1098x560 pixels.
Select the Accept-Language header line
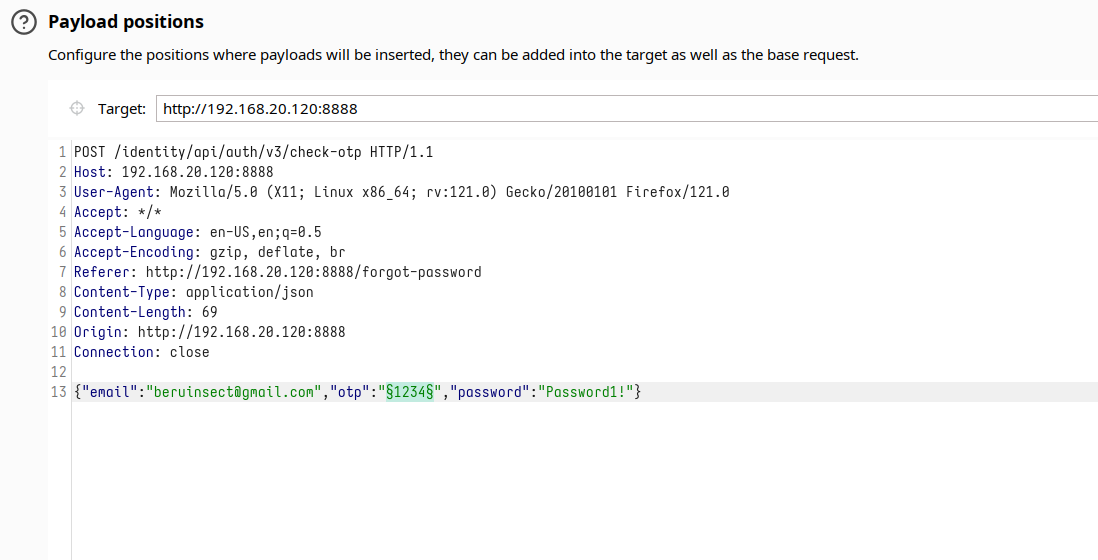(197, 232)
